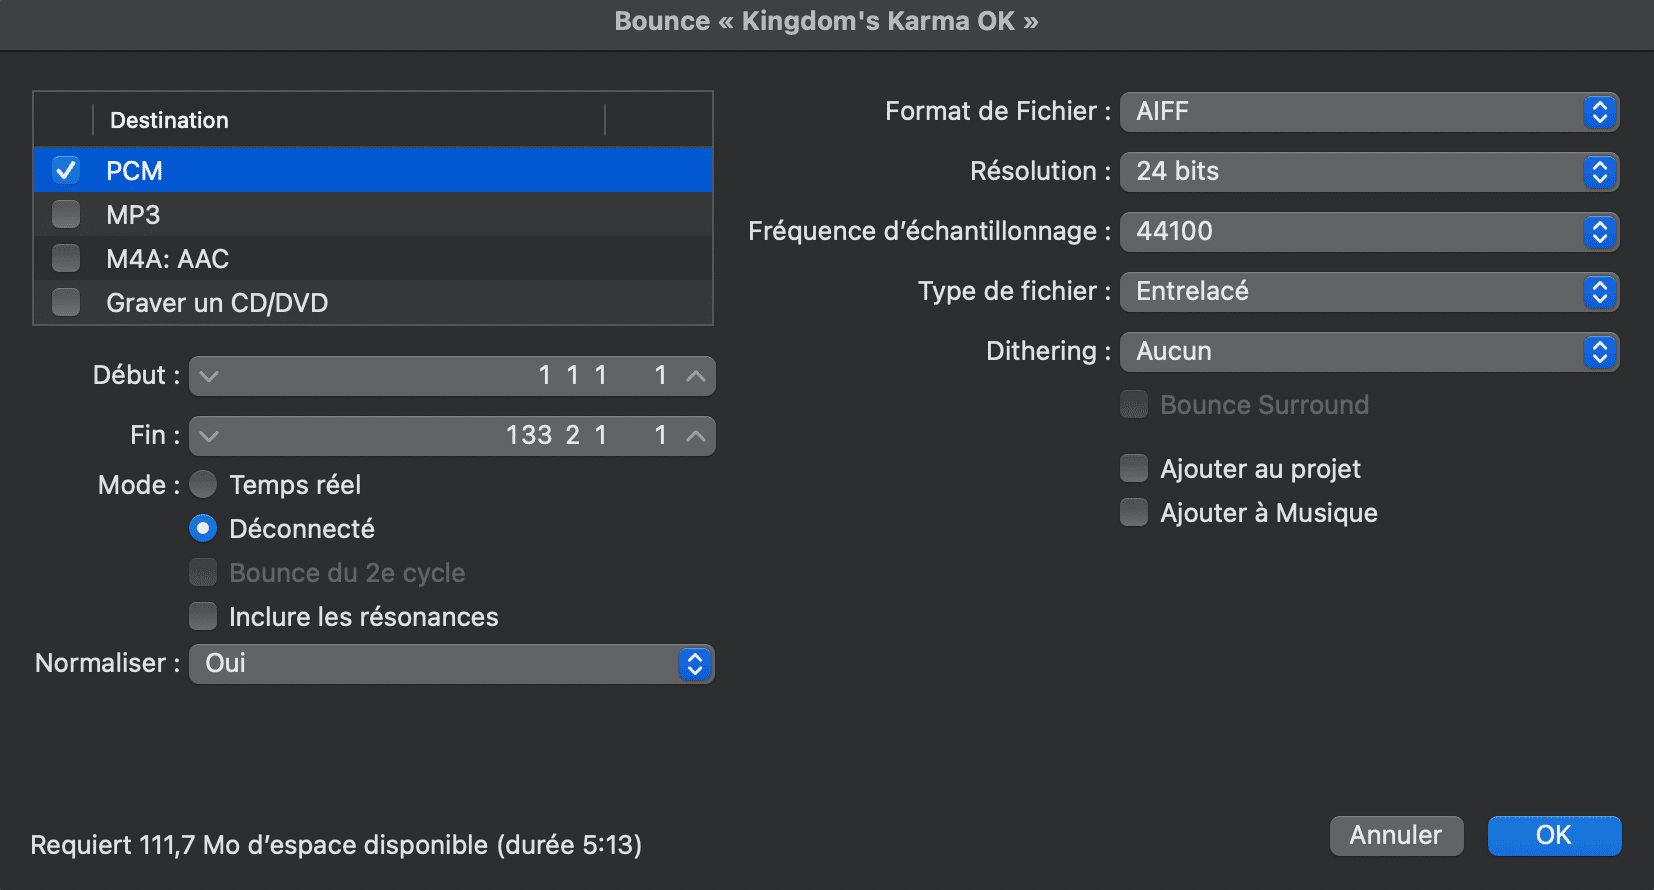
Task: Change Fréquence d'échantillonnage from 44100
Action: (1369, 232)
